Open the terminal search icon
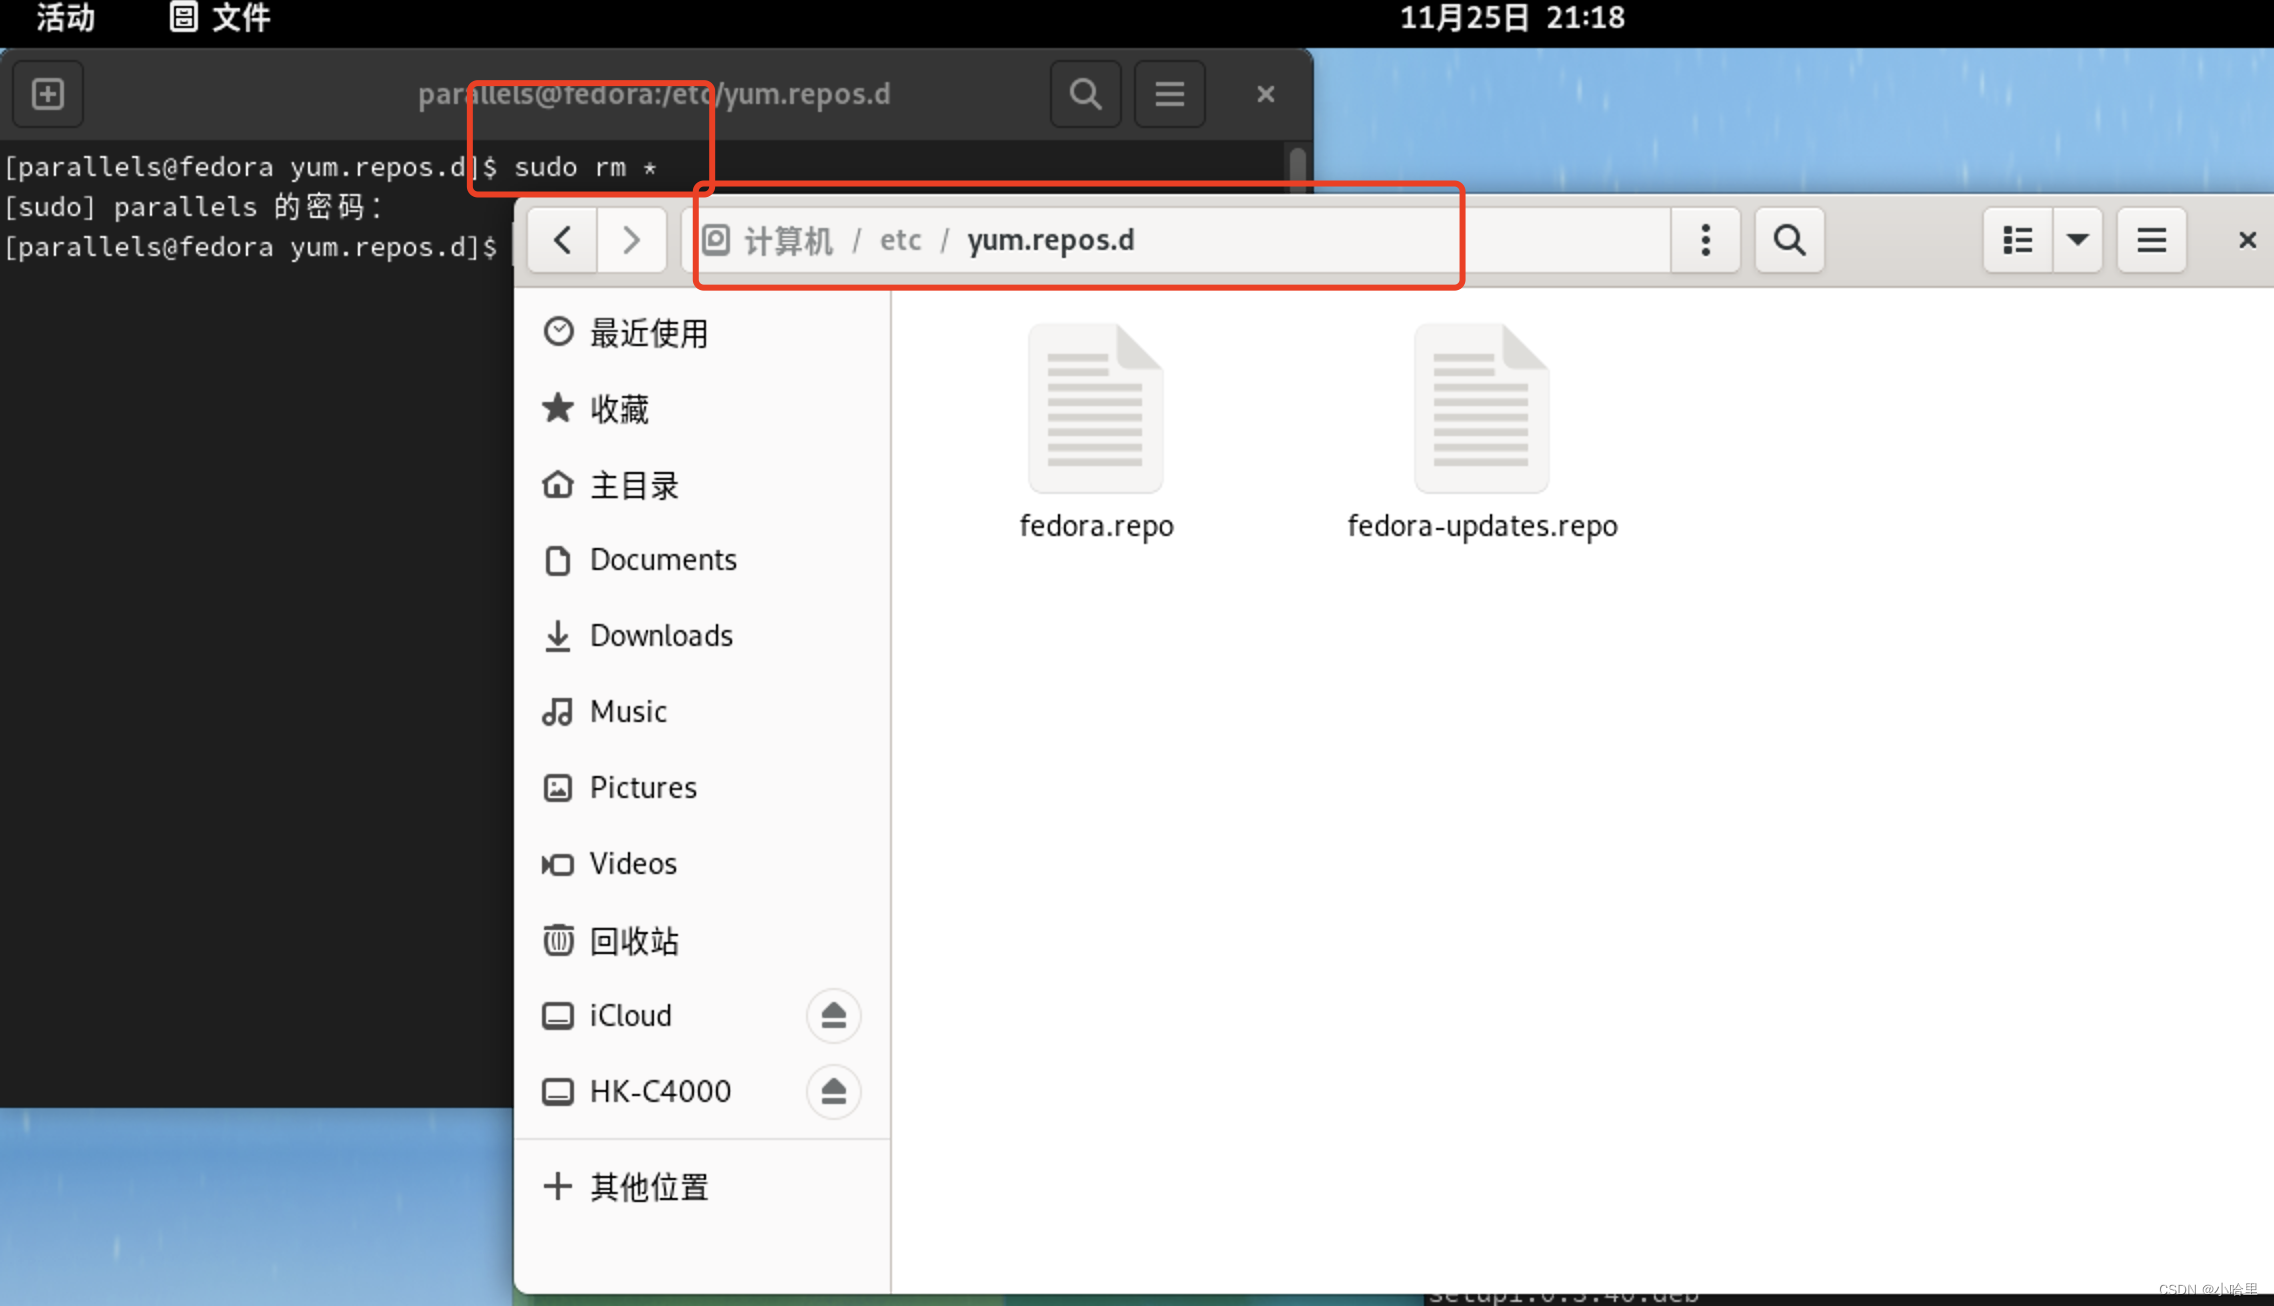This screenshot has height=1306, width=2274. coord(1085,94)
